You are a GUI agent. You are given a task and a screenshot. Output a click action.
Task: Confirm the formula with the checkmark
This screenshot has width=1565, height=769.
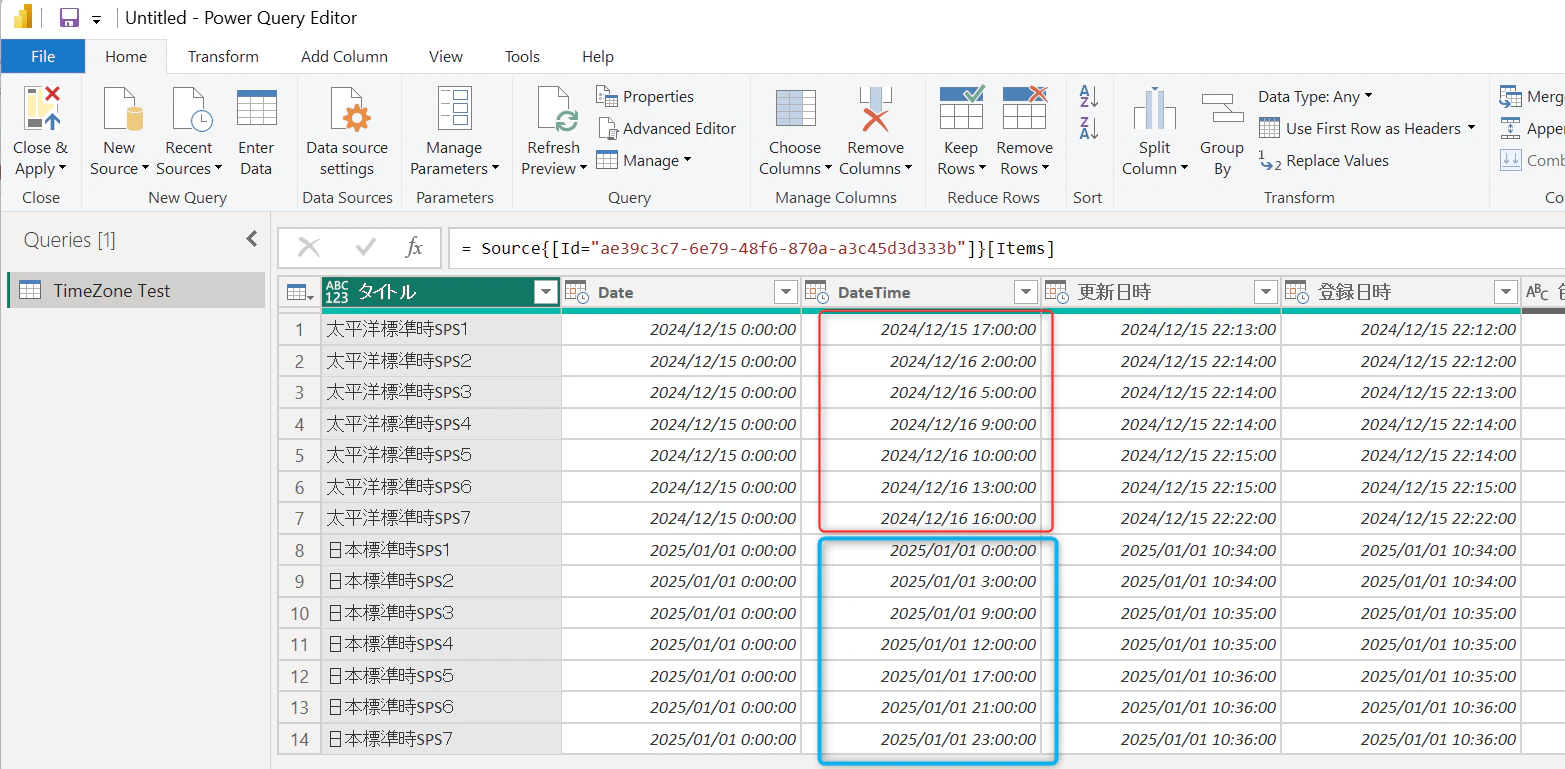point(365,247)
